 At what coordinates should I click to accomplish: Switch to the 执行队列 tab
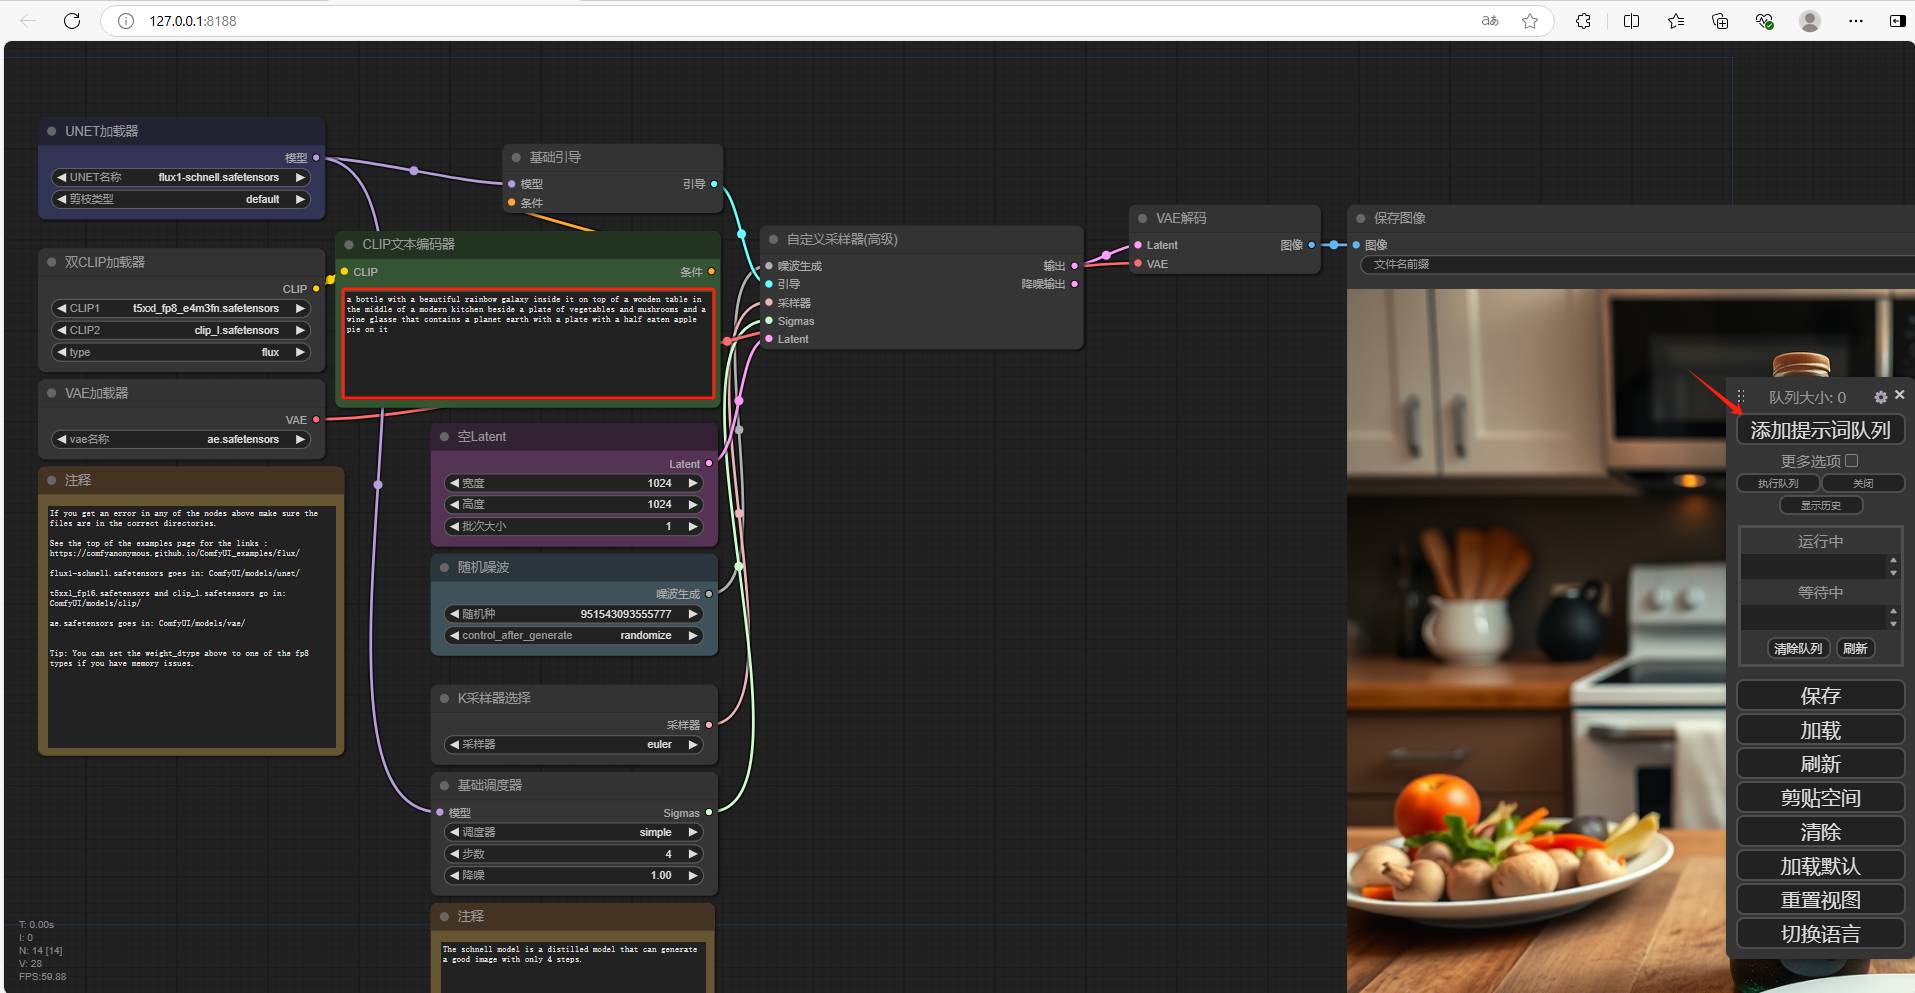[x=1778, y=483]
